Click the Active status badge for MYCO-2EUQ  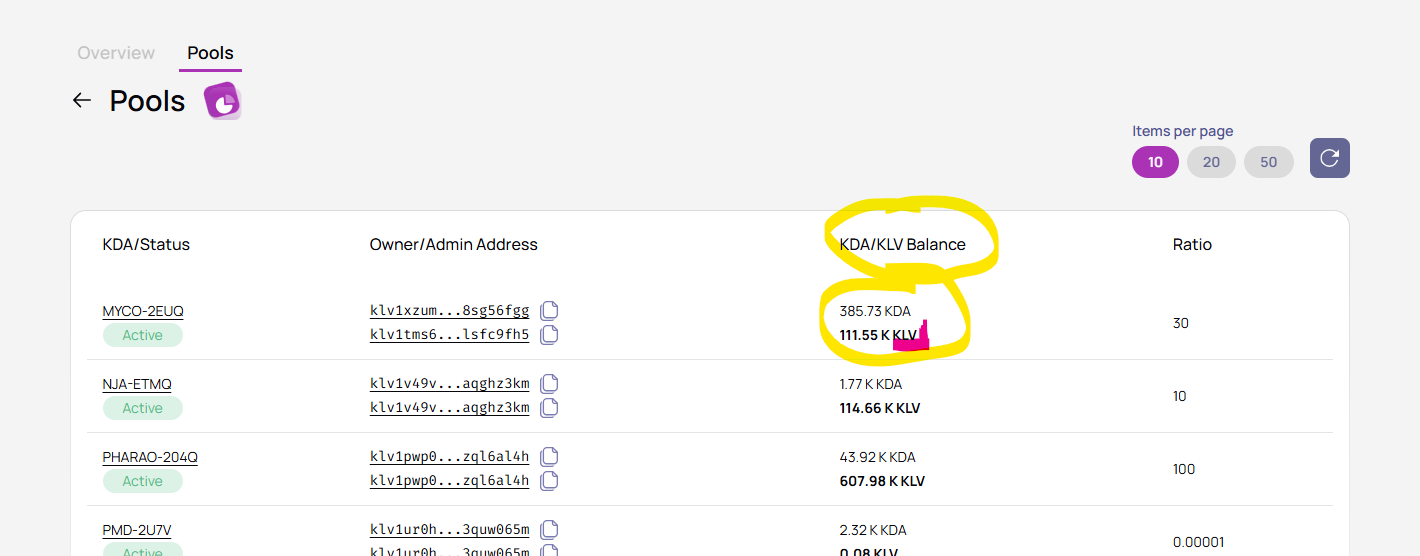142,335
